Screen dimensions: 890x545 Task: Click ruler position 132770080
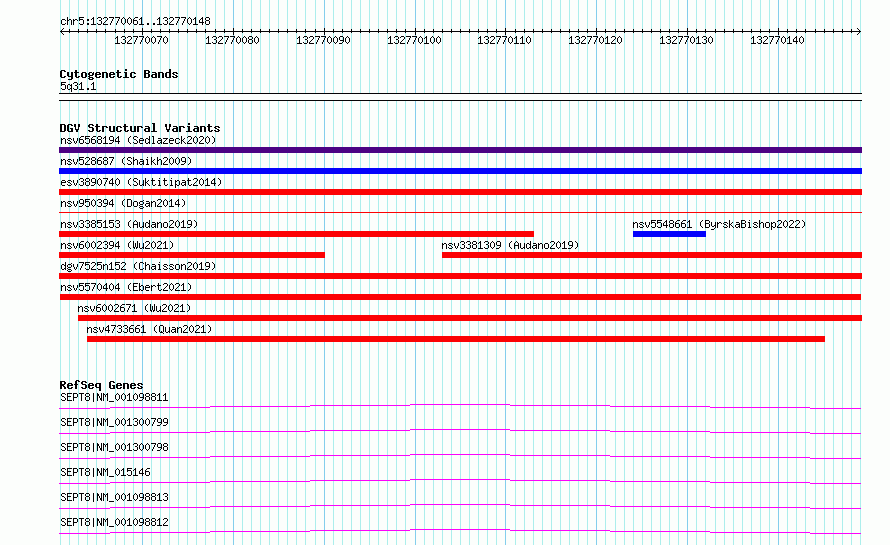[232, 40]
